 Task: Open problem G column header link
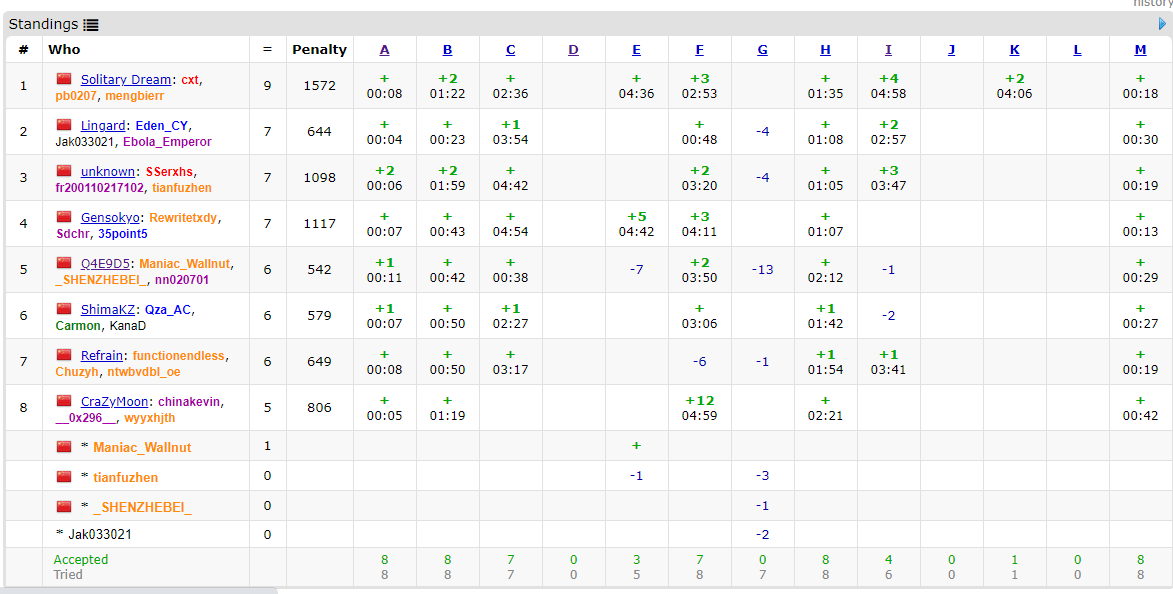coord(763,49)
